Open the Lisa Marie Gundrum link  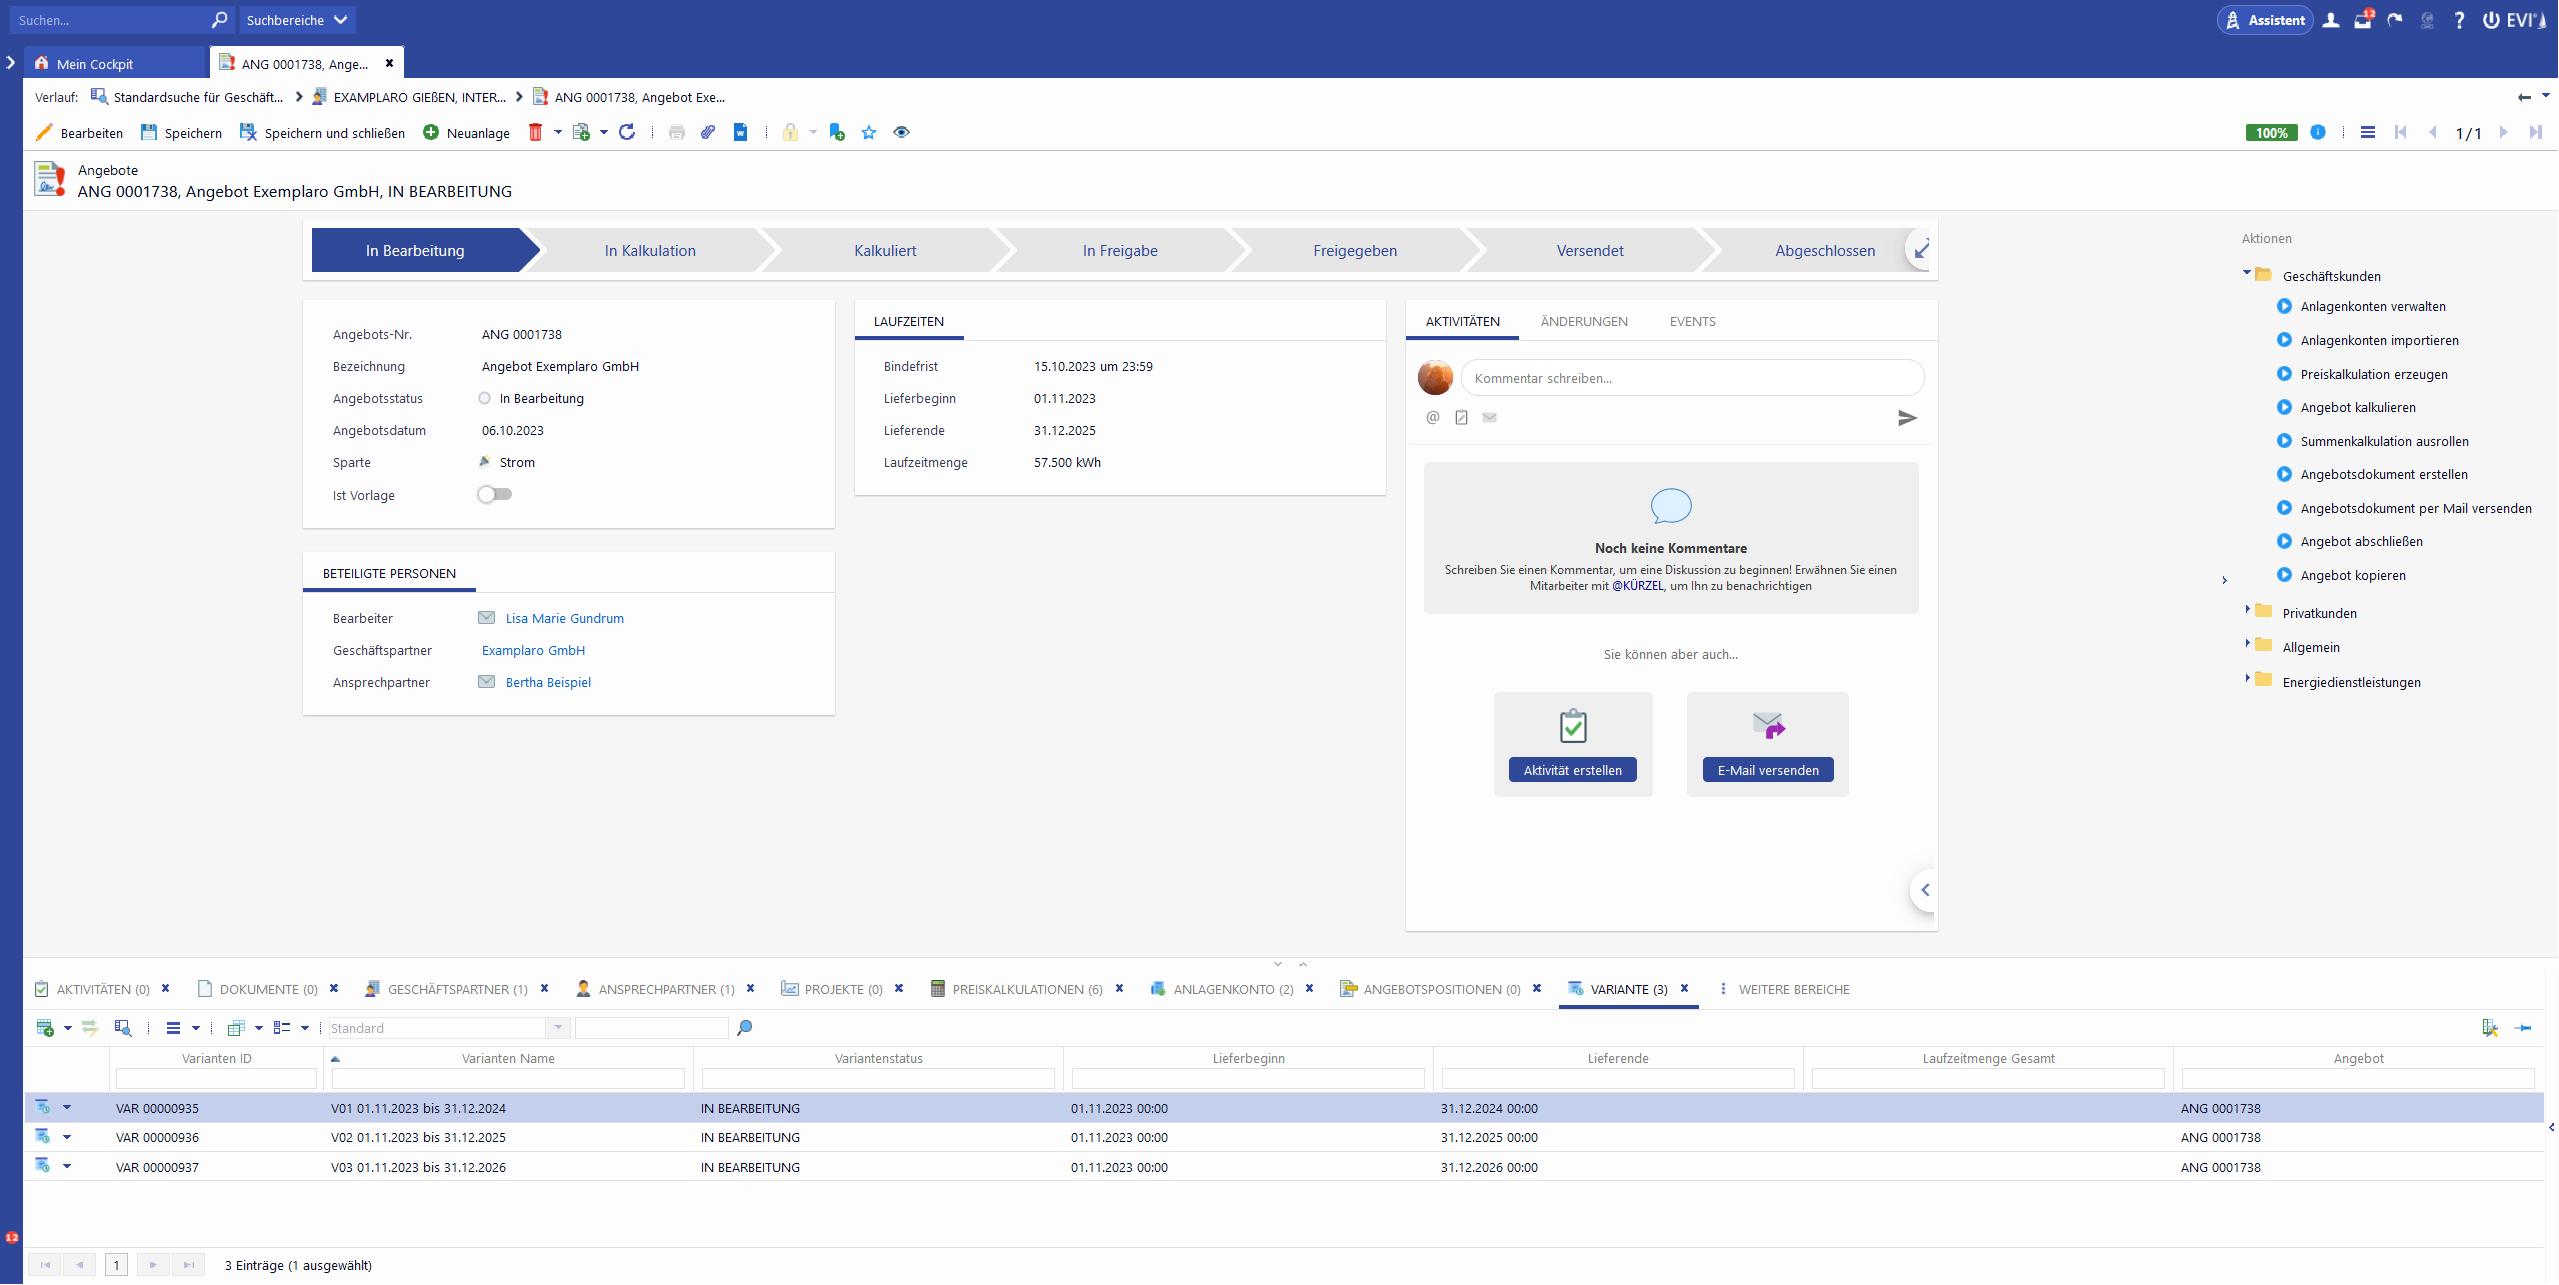pos(564,618)
